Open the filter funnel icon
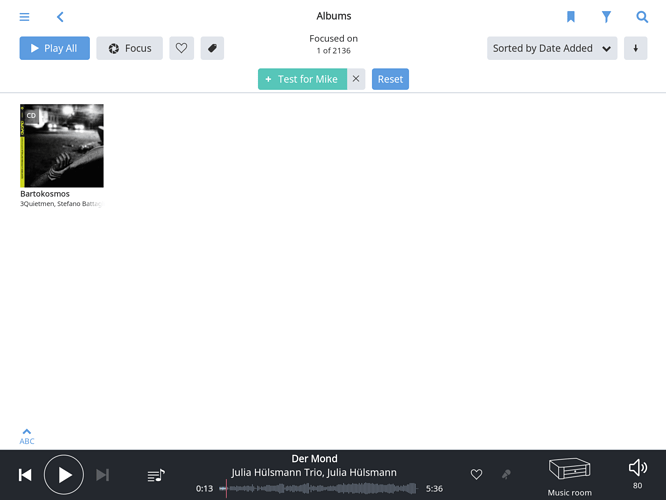The height and width of the screenshot is (500, 666). pos(606,17)
